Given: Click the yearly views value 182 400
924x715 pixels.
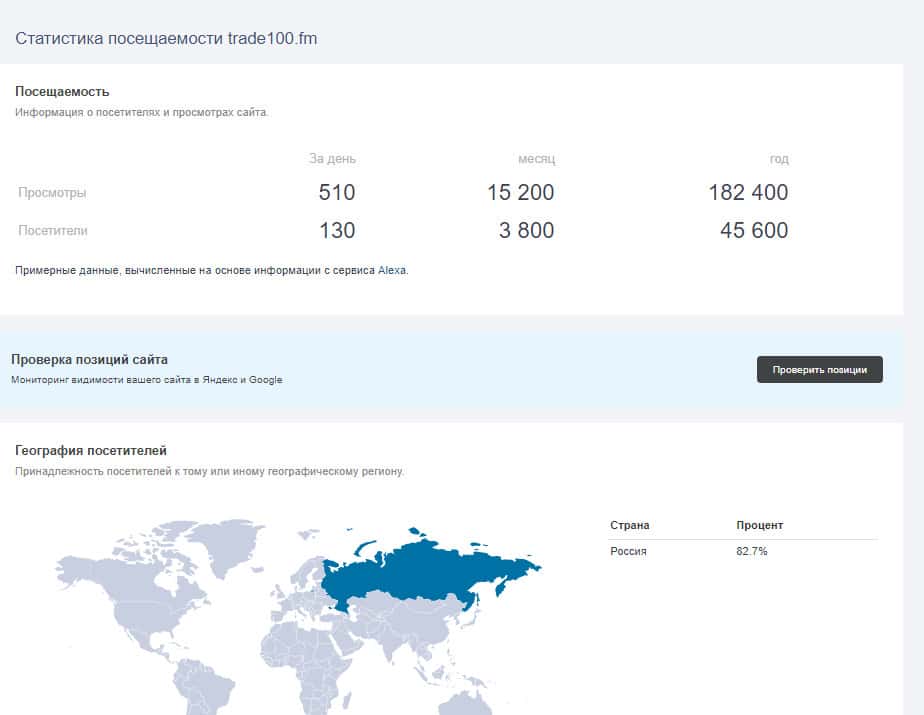Looking at the screenshot, I should [748, 192].
